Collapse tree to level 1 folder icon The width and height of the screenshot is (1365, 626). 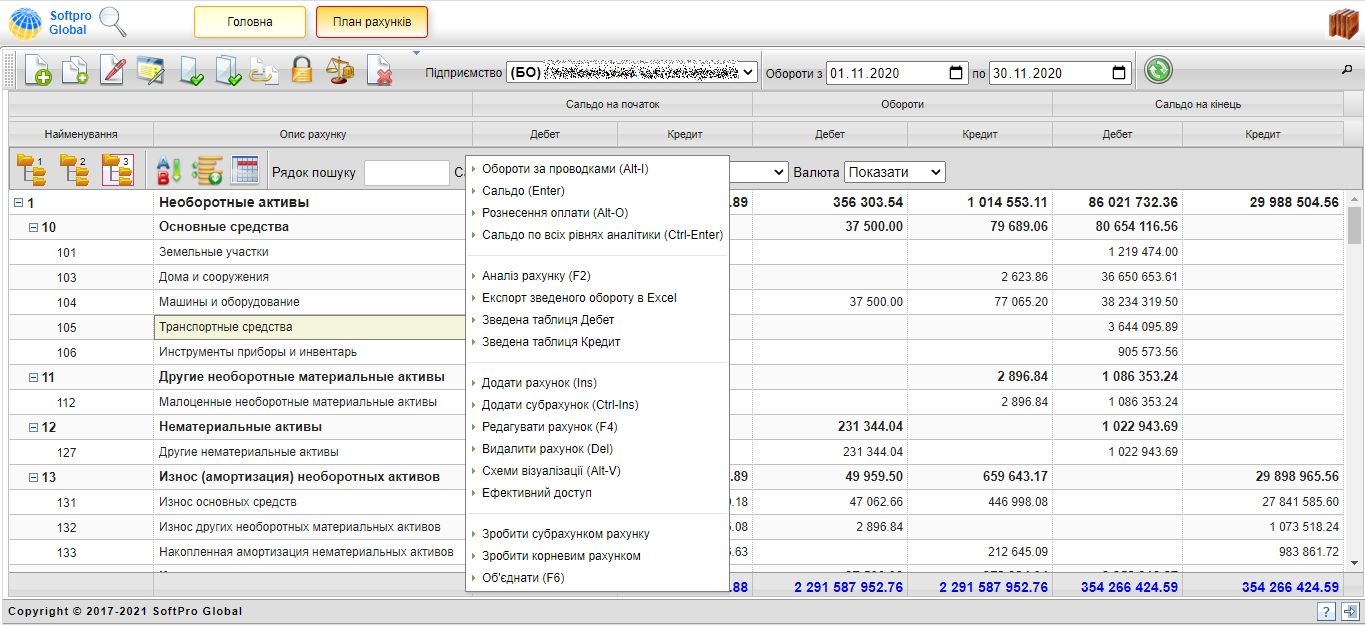pyautogui.click(x=31, y=170)
